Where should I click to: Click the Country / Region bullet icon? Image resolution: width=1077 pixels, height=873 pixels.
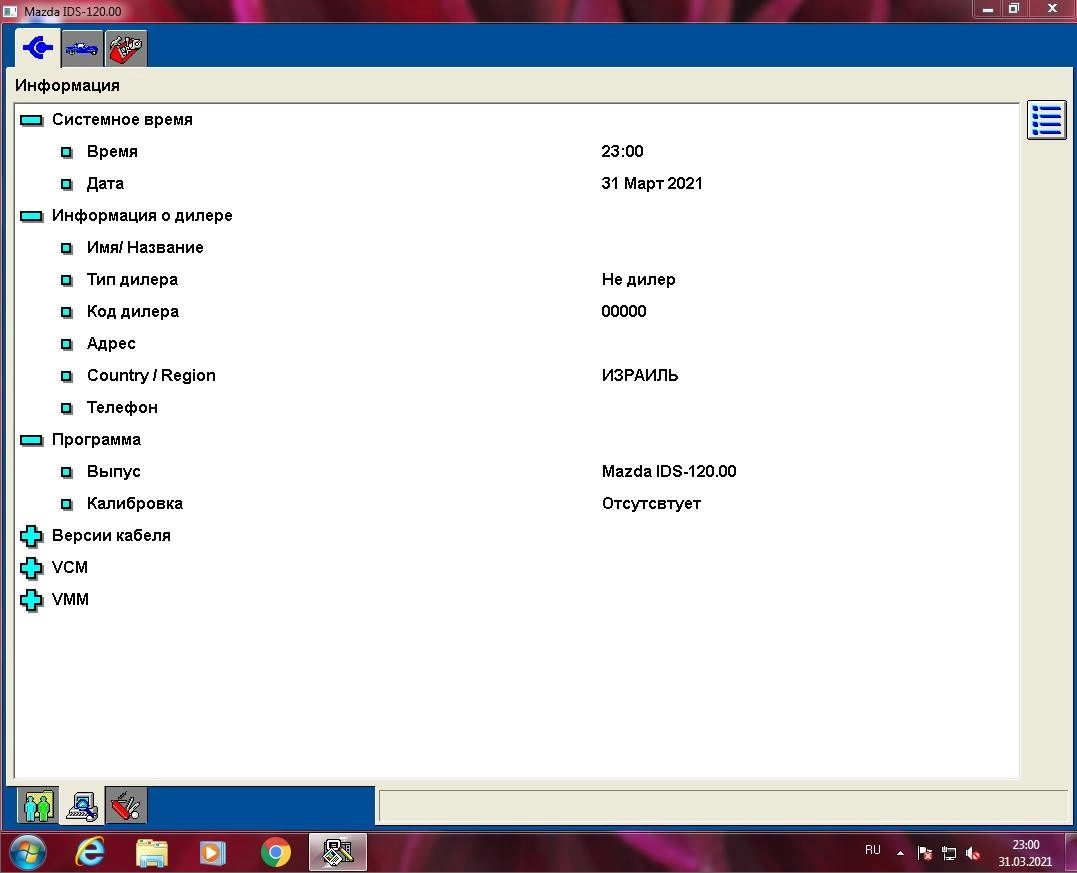click(x=67, y=376)
